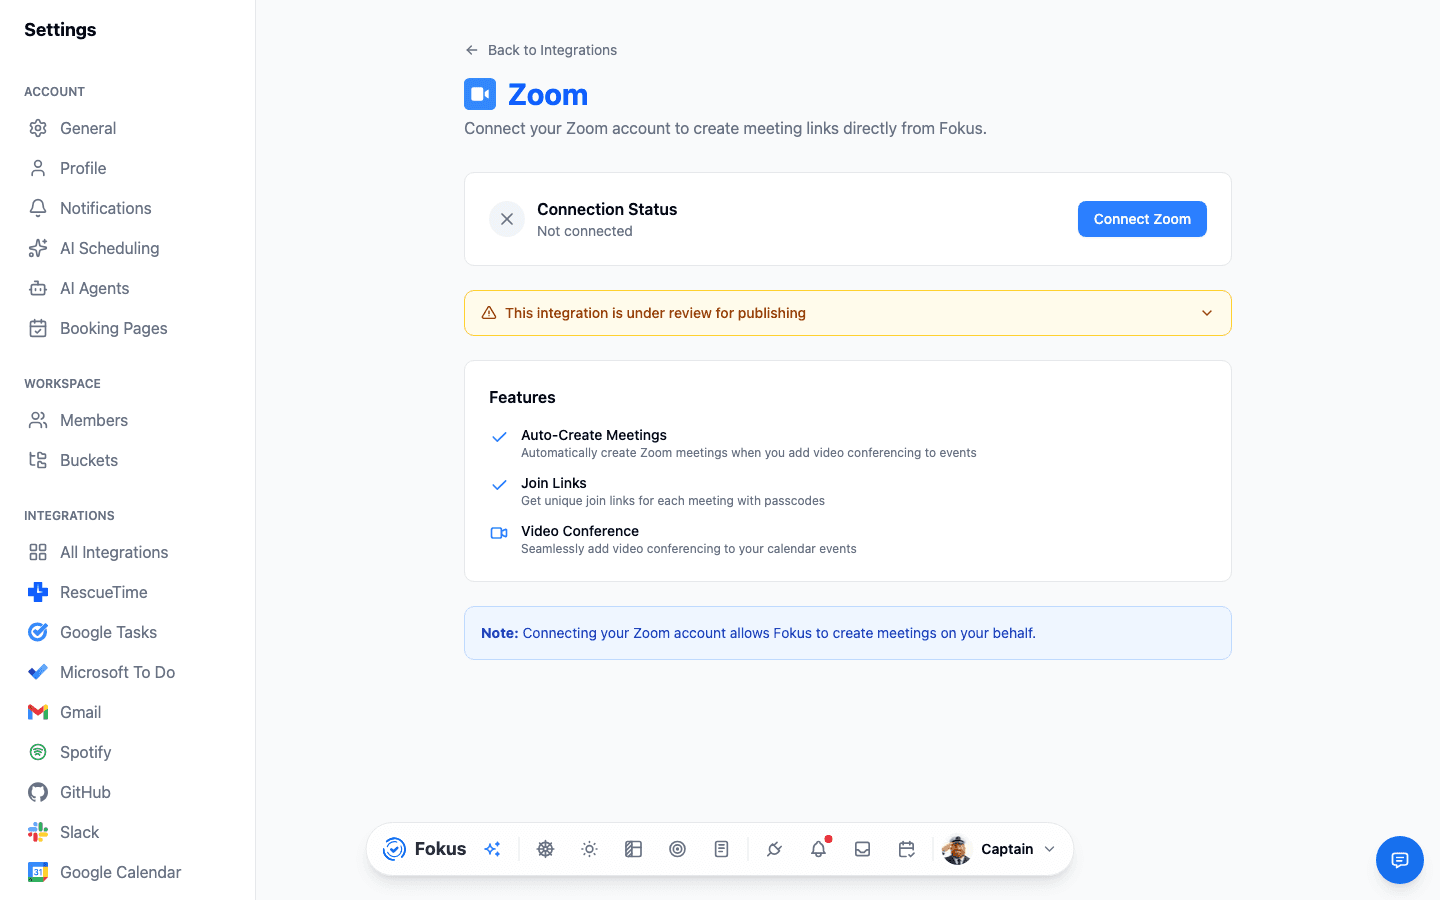Click the RescueTime icon in sidebar
The image size is (1440, 900).
point(38,592)
